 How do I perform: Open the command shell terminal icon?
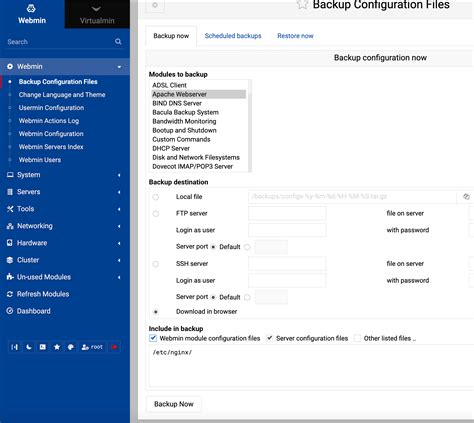tap(43, 347)
